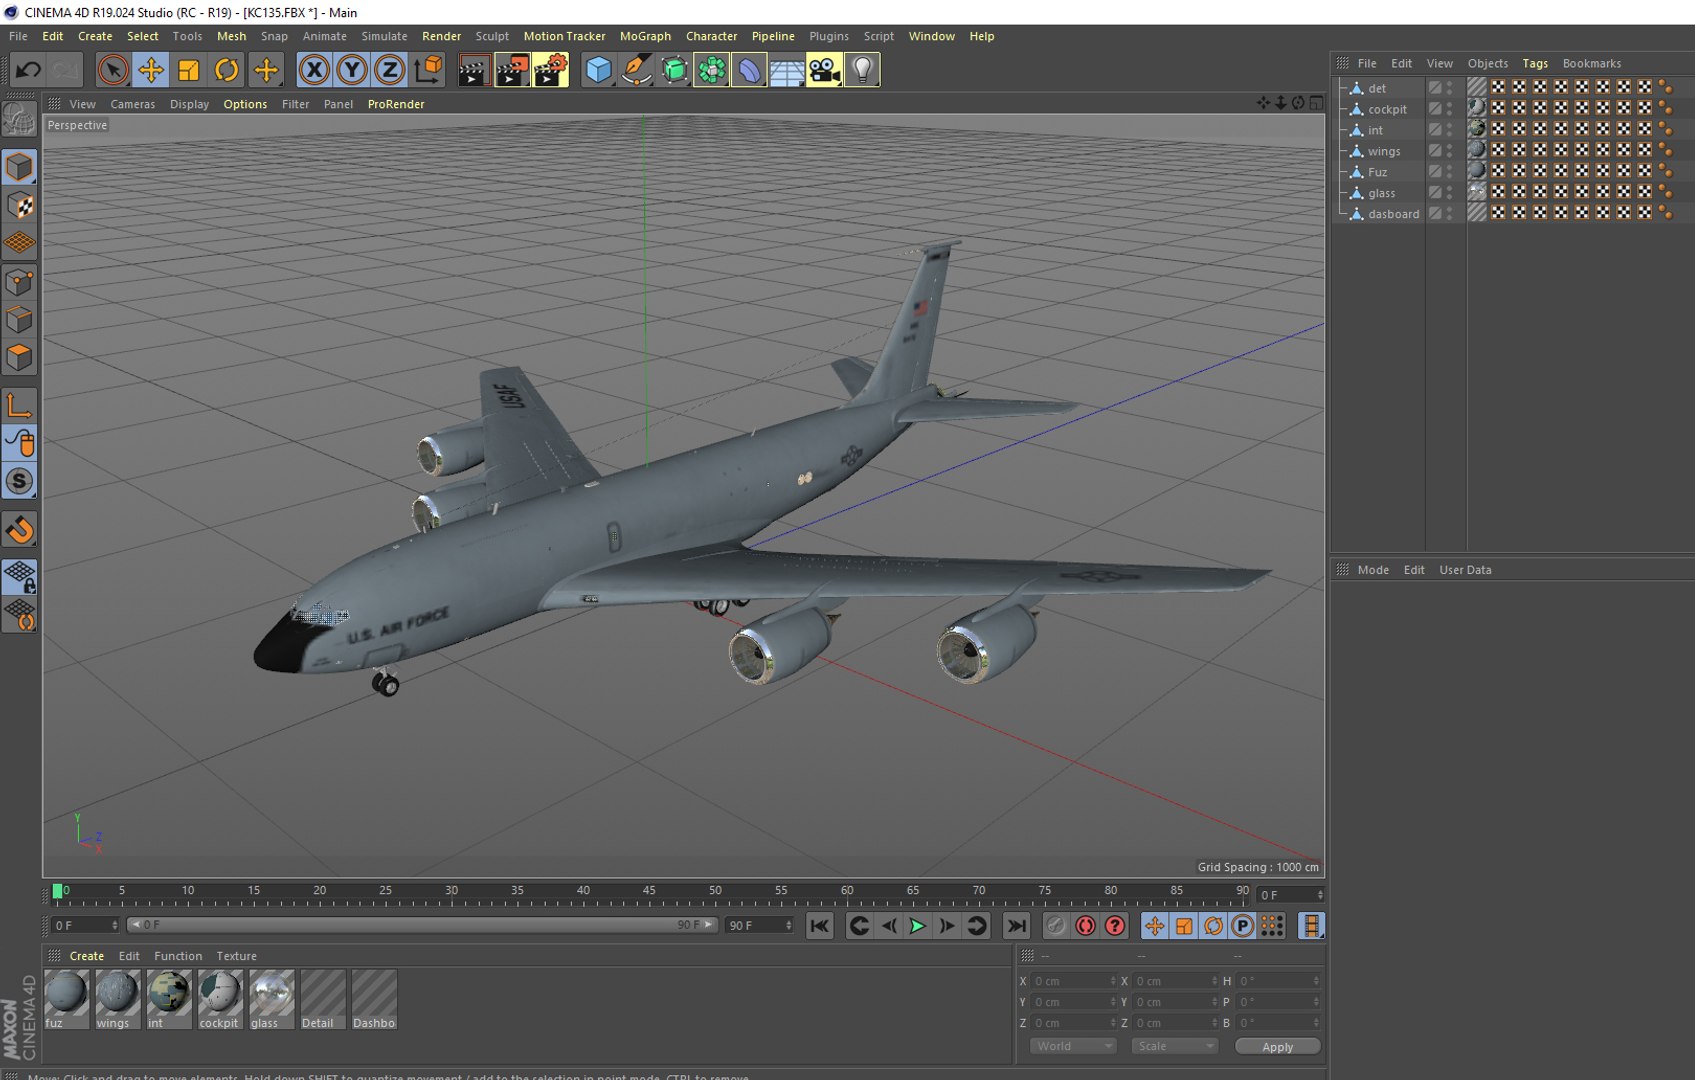Click the X position input field
1695x1080 pixels.
1073,981
